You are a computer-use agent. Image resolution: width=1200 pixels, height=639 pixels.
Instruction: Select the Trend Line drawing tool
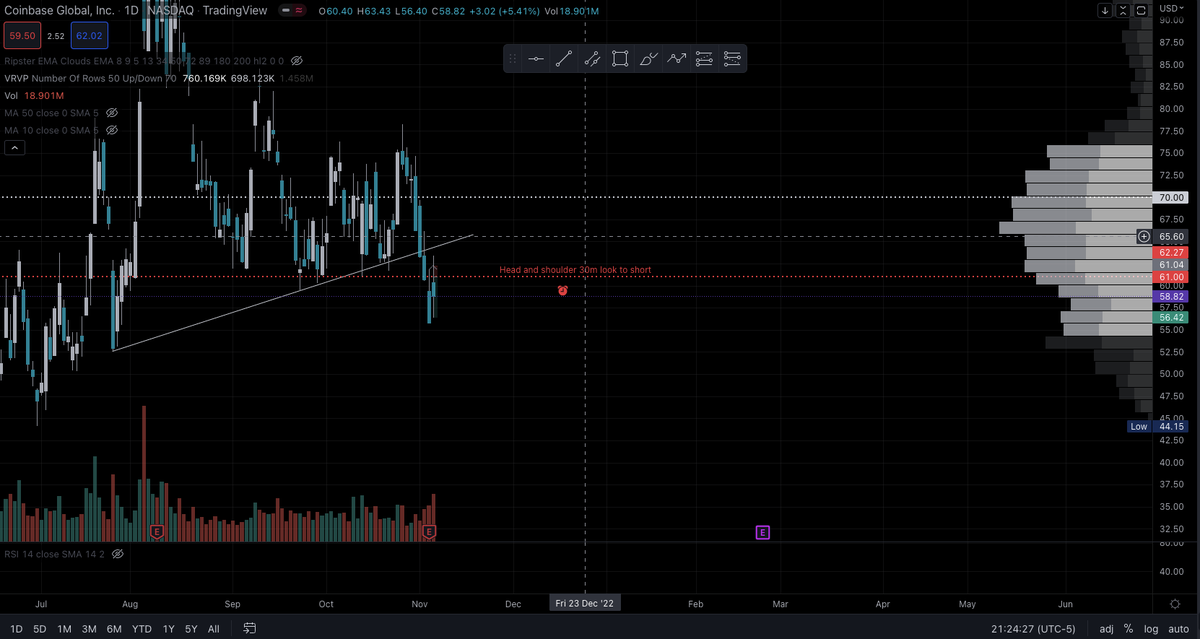coord(563,58)
